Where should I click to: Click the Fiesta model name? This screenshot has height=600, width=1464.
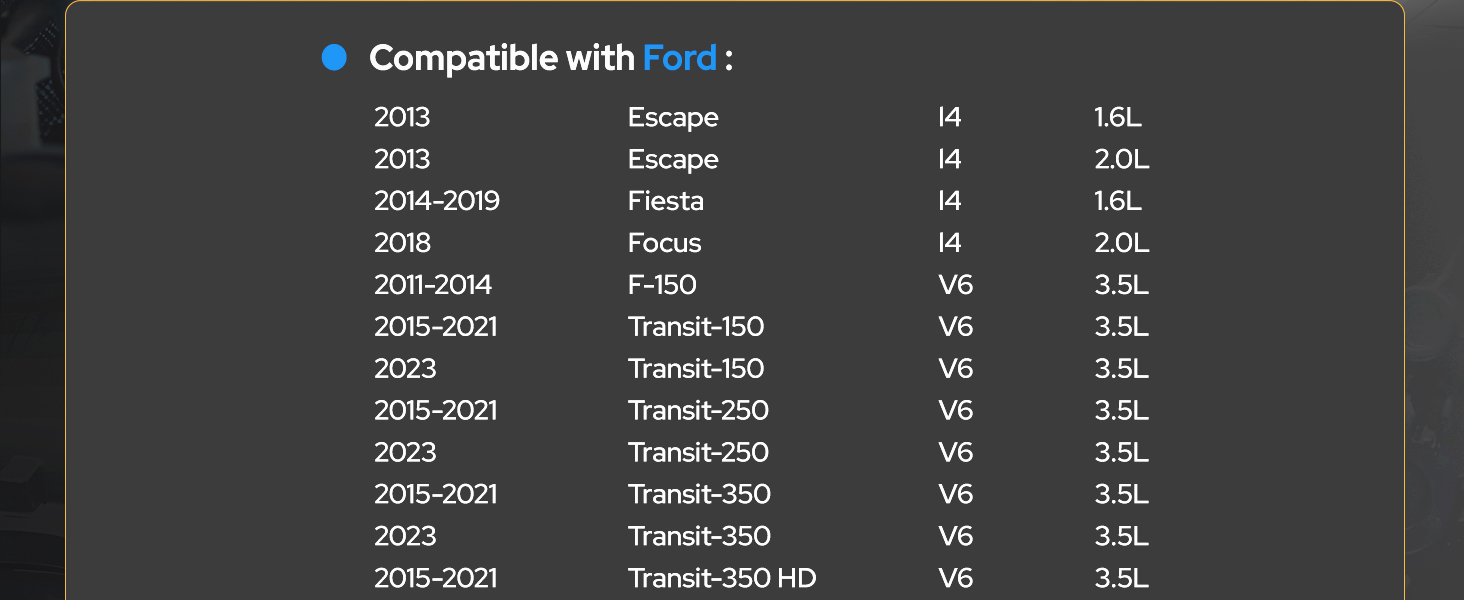point(666,201)
